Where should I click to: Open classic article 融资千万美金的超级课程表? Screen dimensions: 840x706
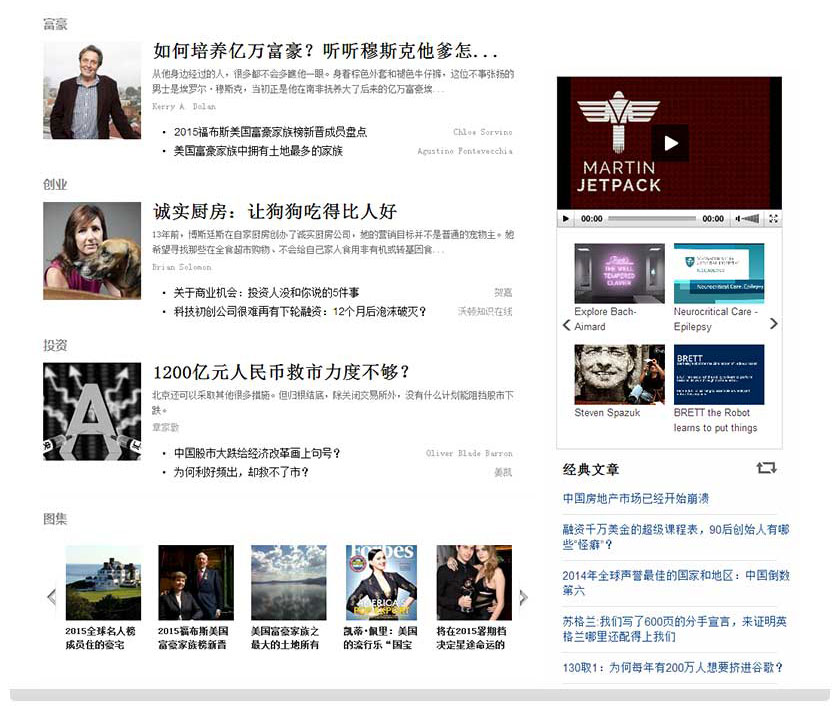pos(676,537)
